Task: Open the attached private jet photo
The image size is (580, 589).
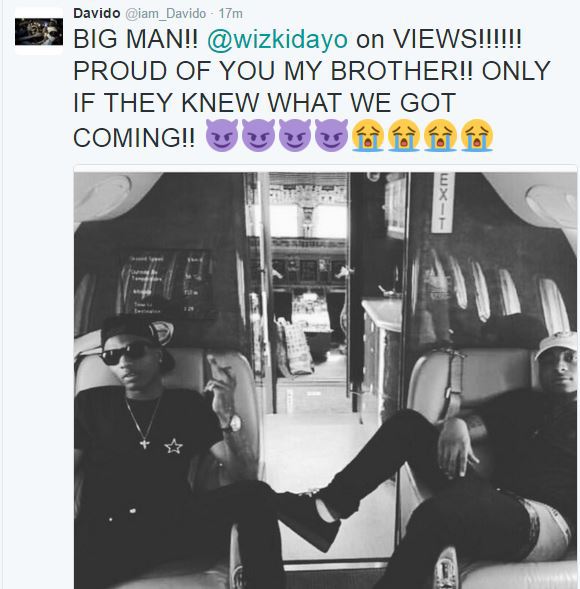Action: pyautogui.click(x=326, y=380)
